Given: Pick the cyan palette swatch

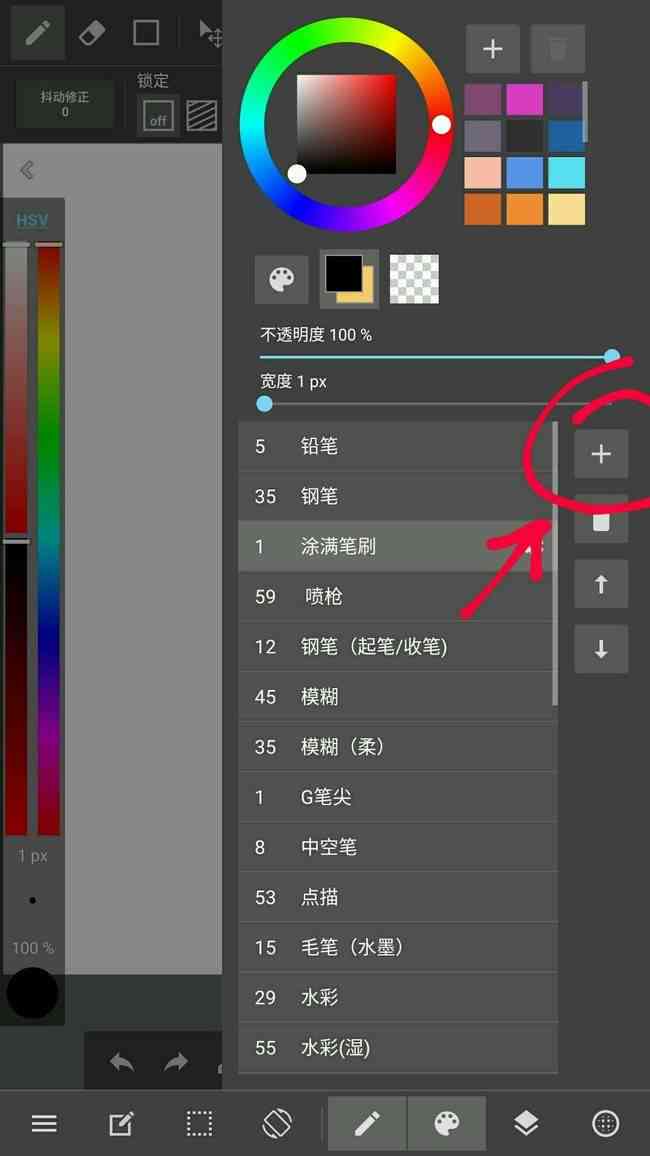Looking at the screenshot, I should tap(567, 173).
